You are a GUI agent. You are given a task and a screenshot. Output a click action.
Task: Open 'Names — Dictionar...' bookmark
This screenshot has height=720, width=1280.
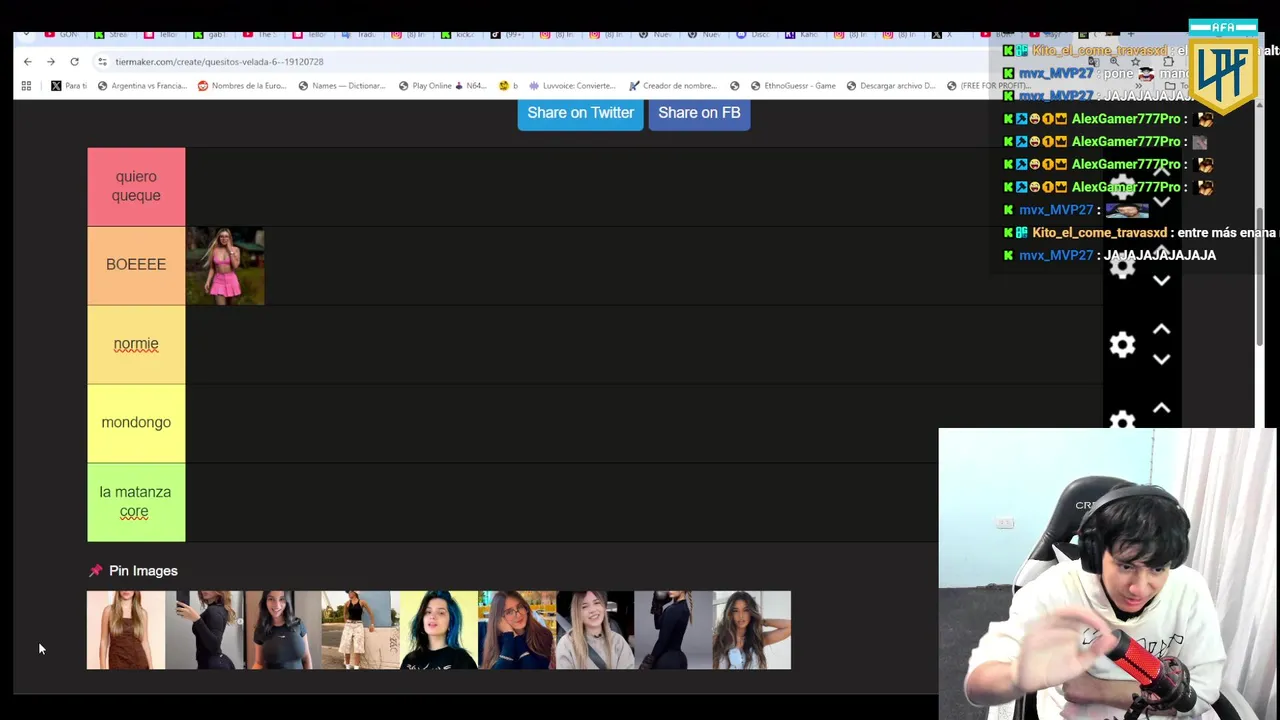342,86
